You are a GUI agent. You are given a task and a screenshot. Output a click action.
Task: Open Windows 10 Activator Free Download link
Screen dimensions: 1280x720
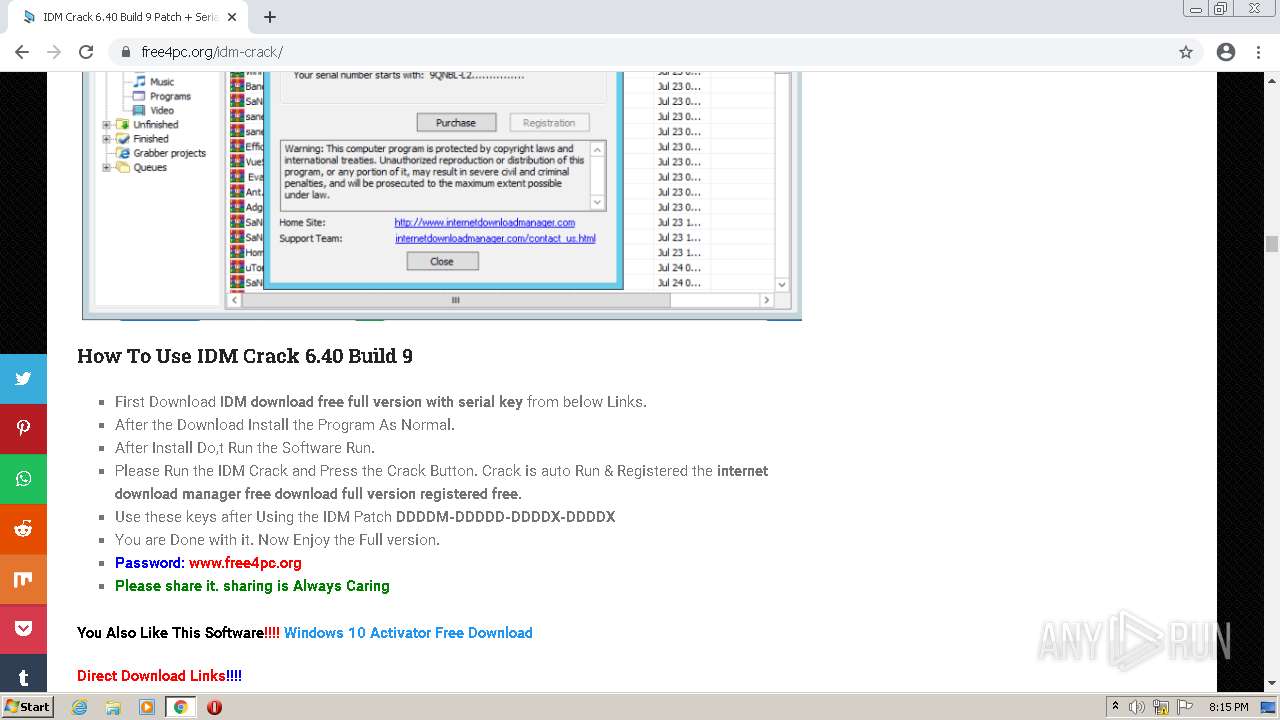[x=408, y=633]
